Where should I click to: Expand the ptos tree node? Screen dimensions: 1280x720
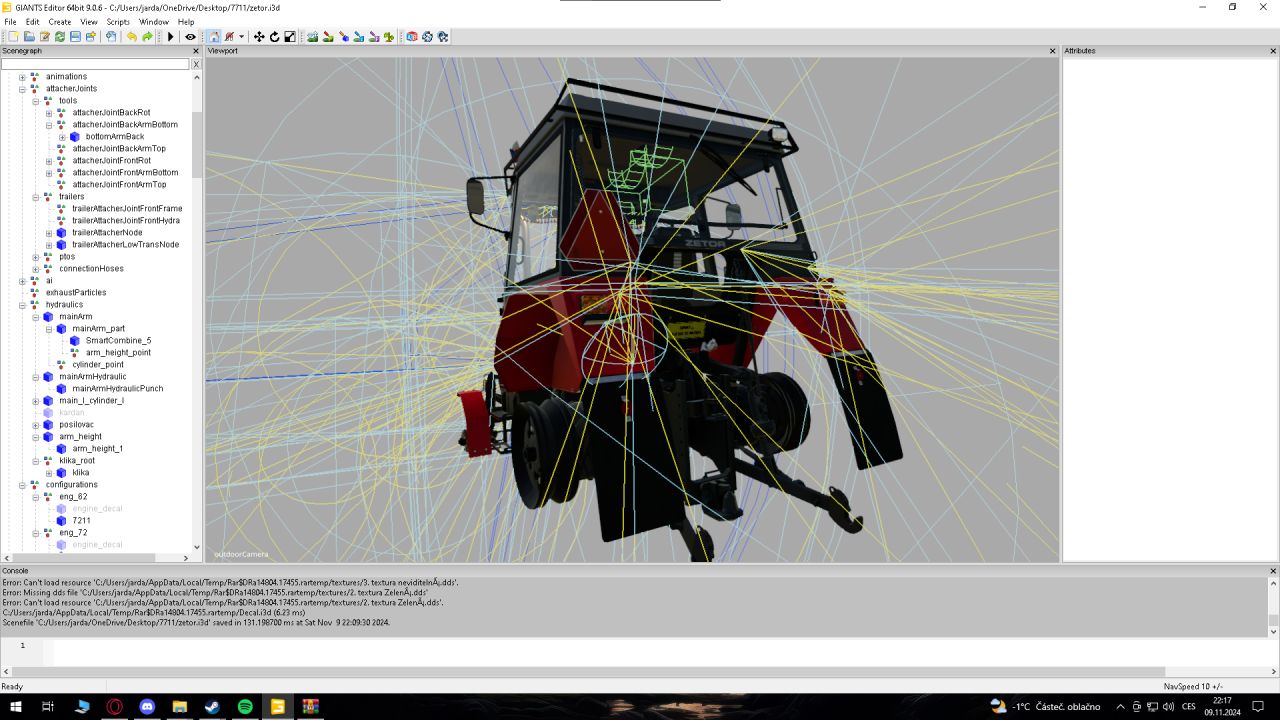(35, 257)
